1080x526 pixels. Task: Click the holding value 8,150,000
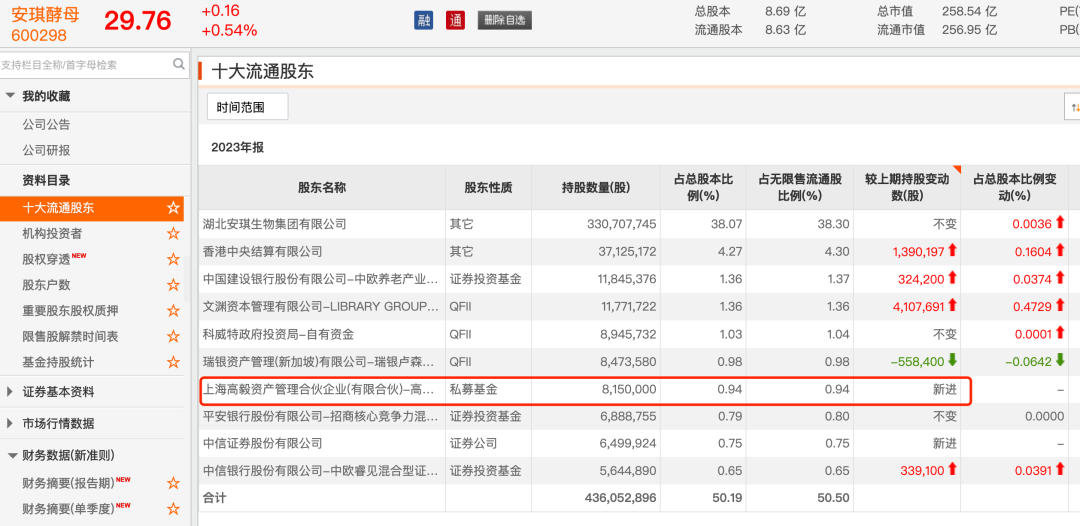pos(628,389)
